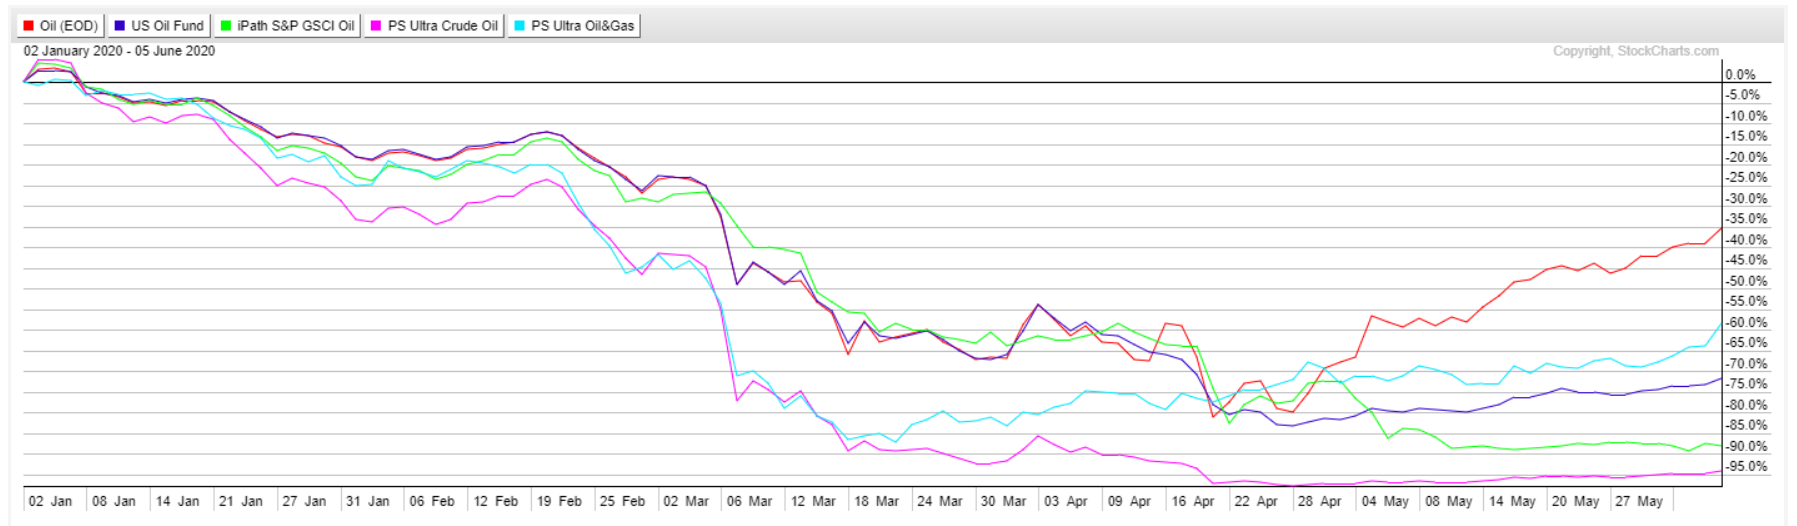Click the 24 Mar date label
Viewport: 1797px width, 526px height.
(940, 501)
